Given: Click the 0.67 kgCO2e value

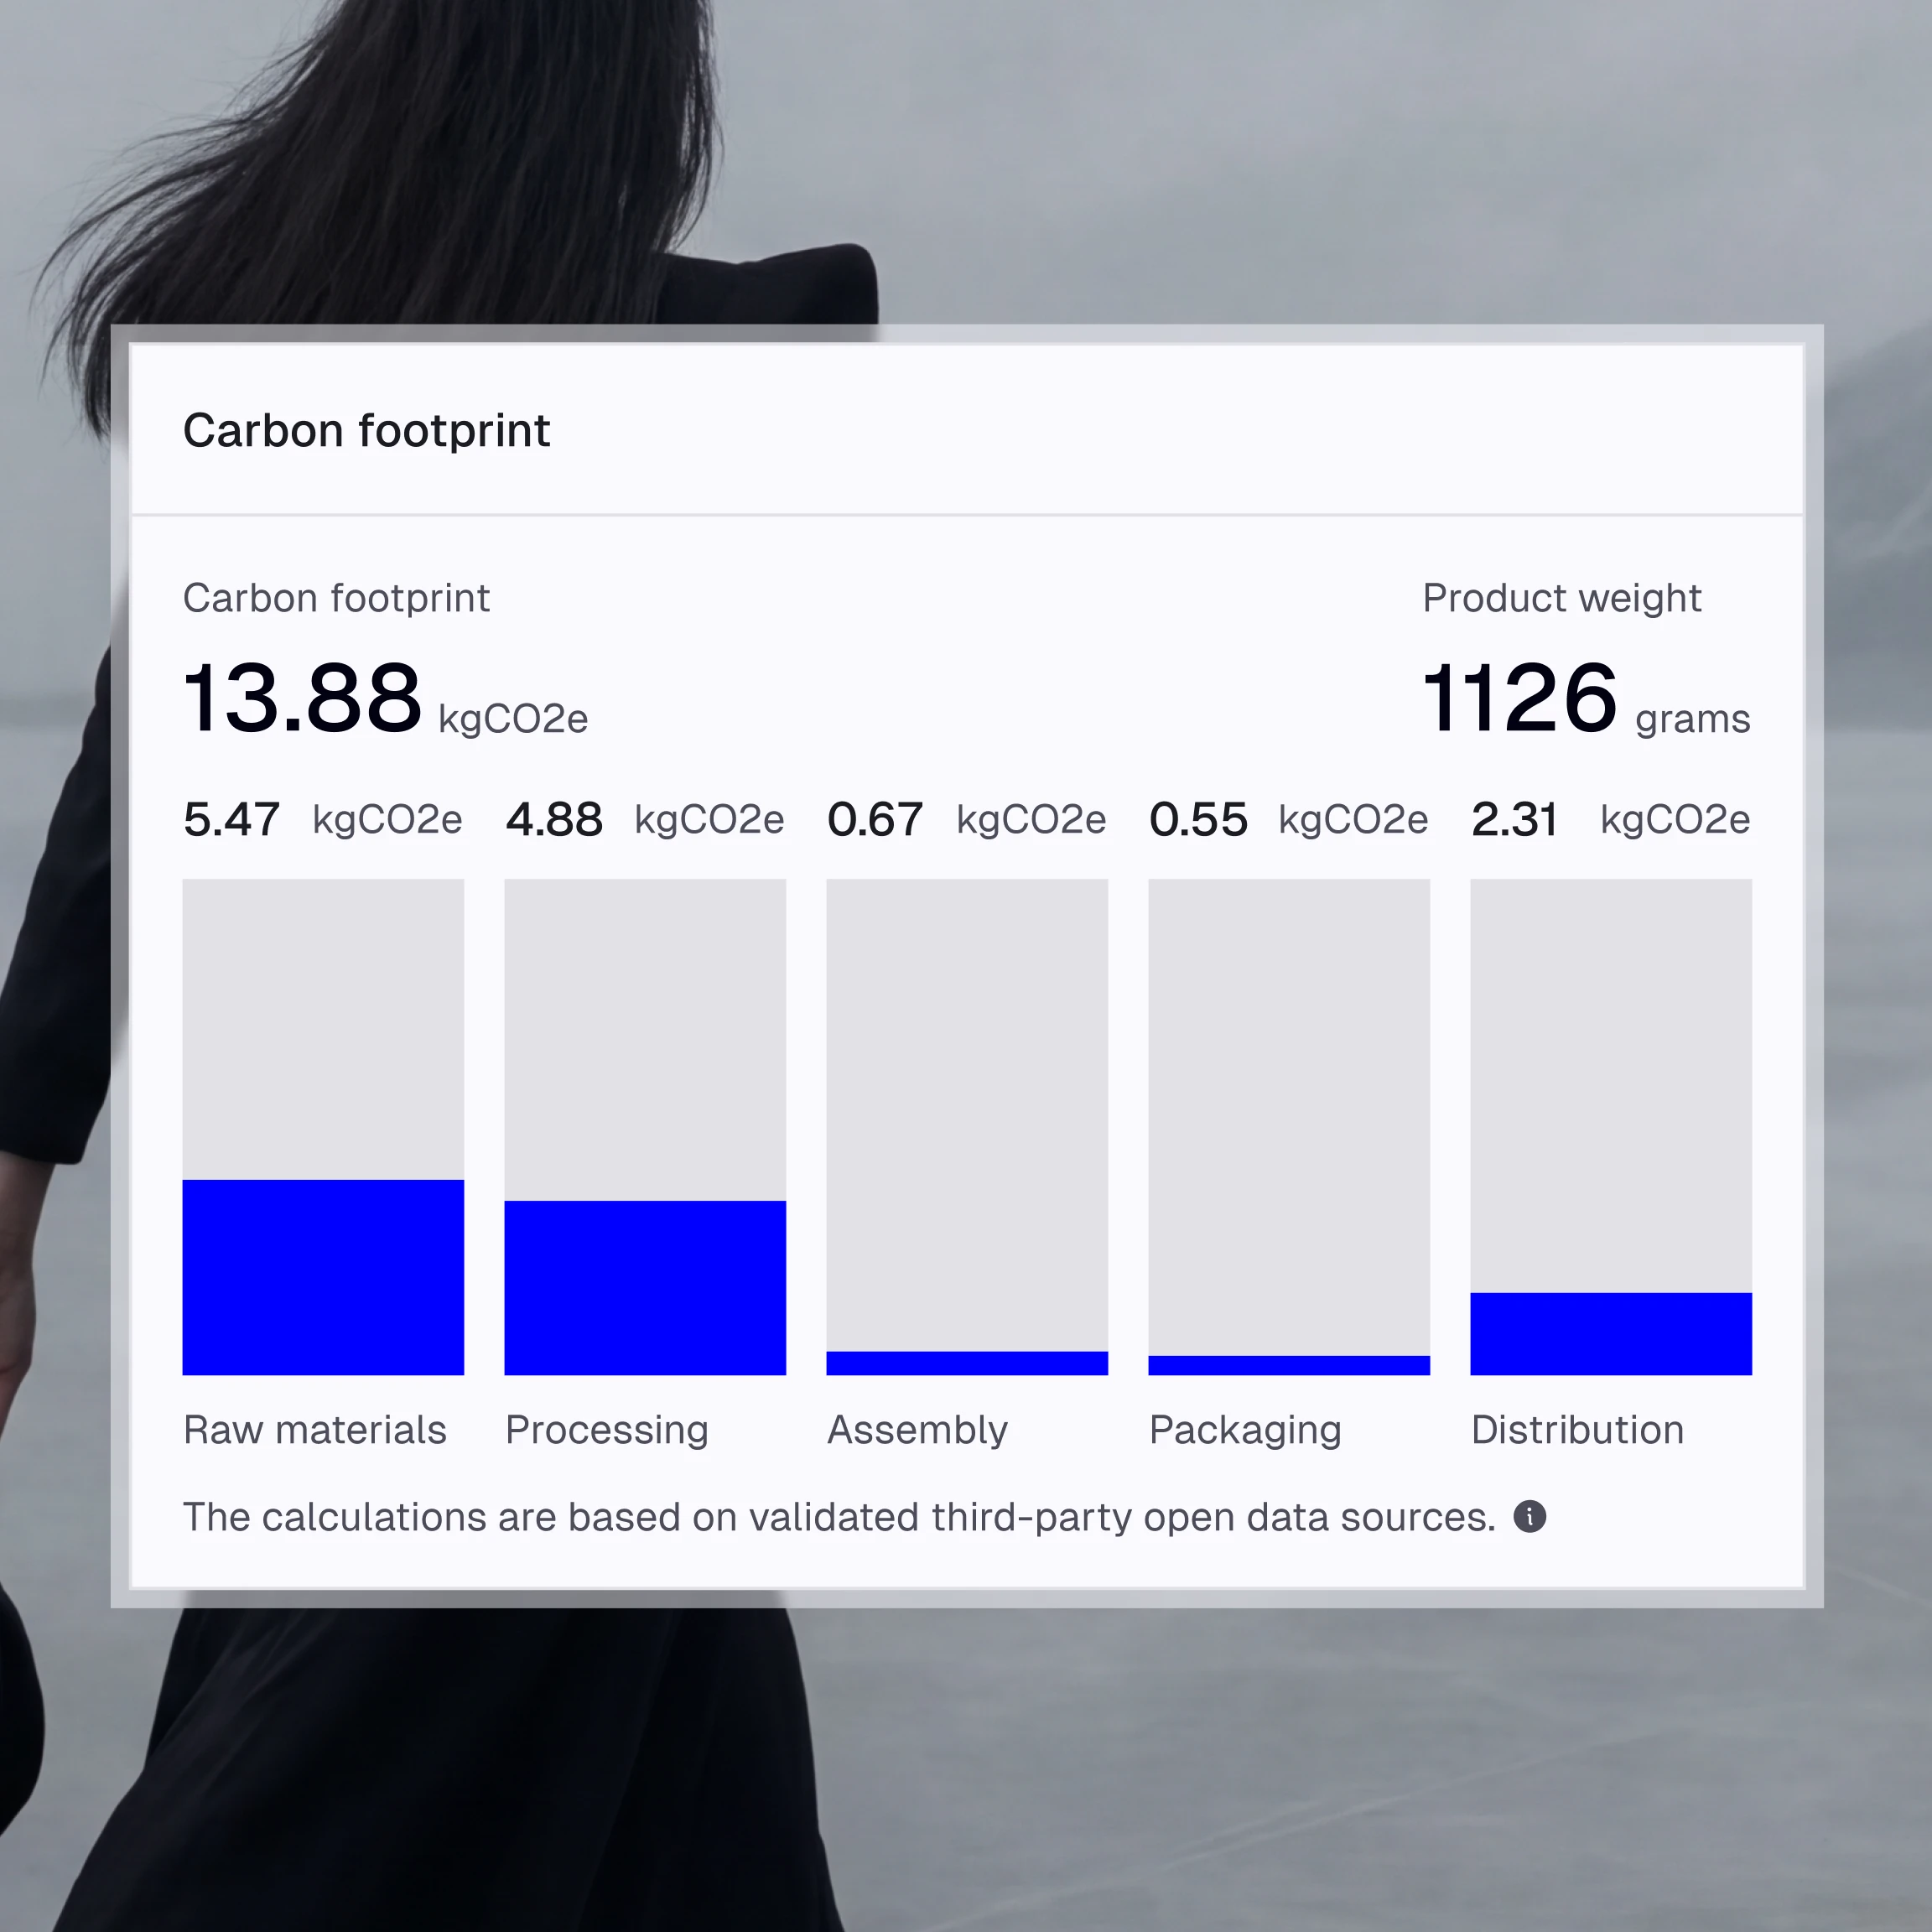Looking at the screenshot, I should click(x=966, y=819).
